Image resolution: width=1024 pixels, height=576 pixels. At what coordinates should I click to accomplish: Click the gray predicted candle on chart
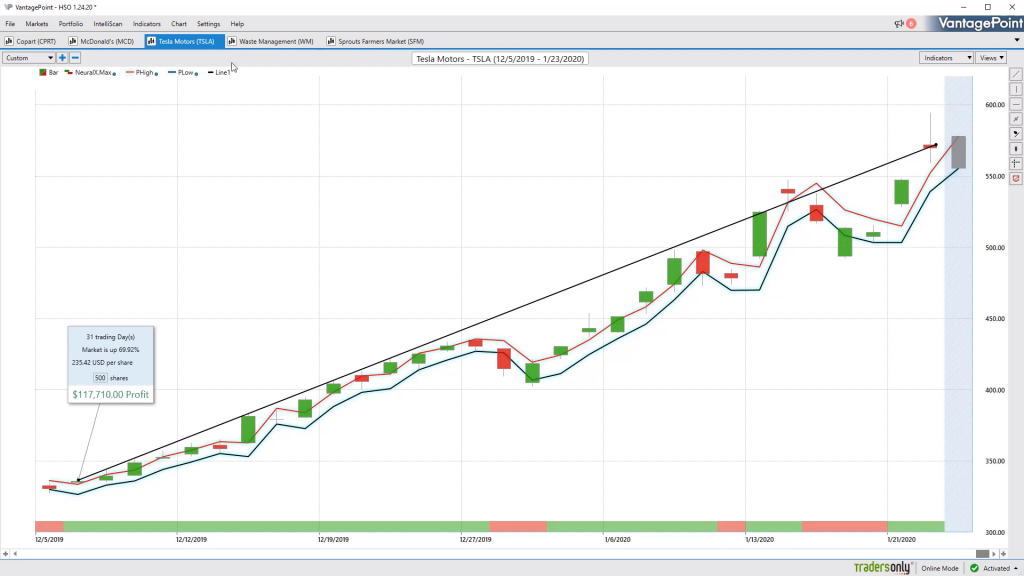point(958,152)
